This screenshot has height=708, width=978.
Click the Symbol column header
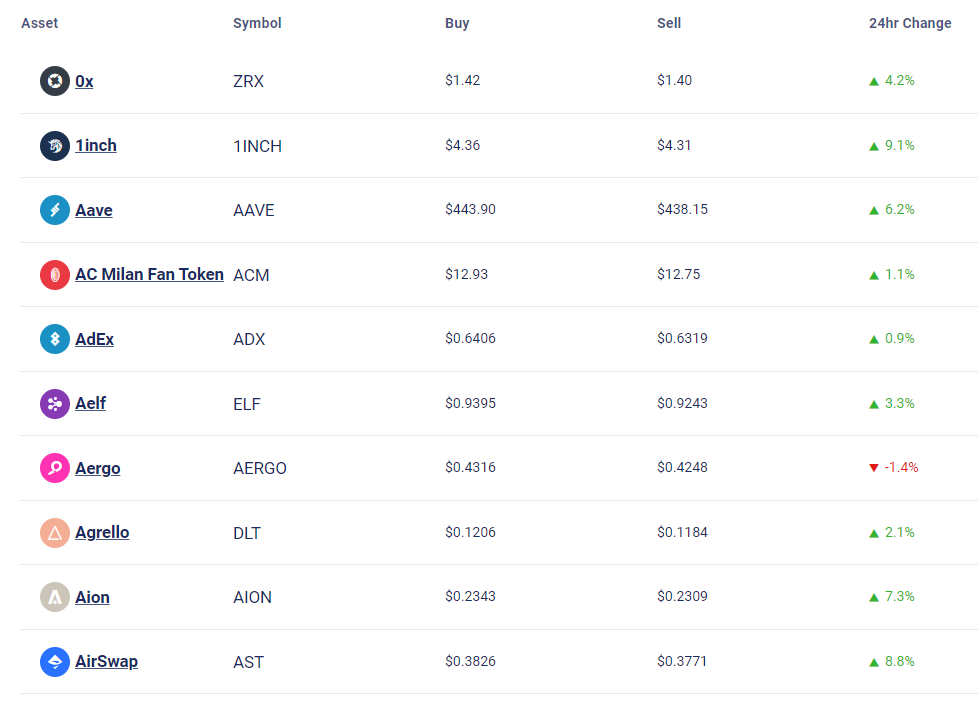257,23
